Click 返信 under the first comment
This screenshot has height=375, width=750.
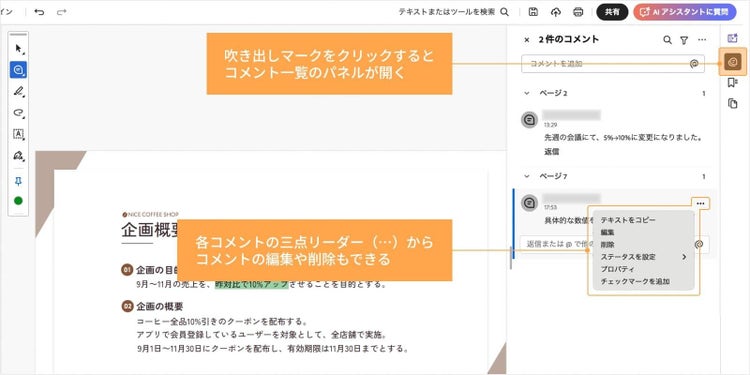[x=551, y=152]
